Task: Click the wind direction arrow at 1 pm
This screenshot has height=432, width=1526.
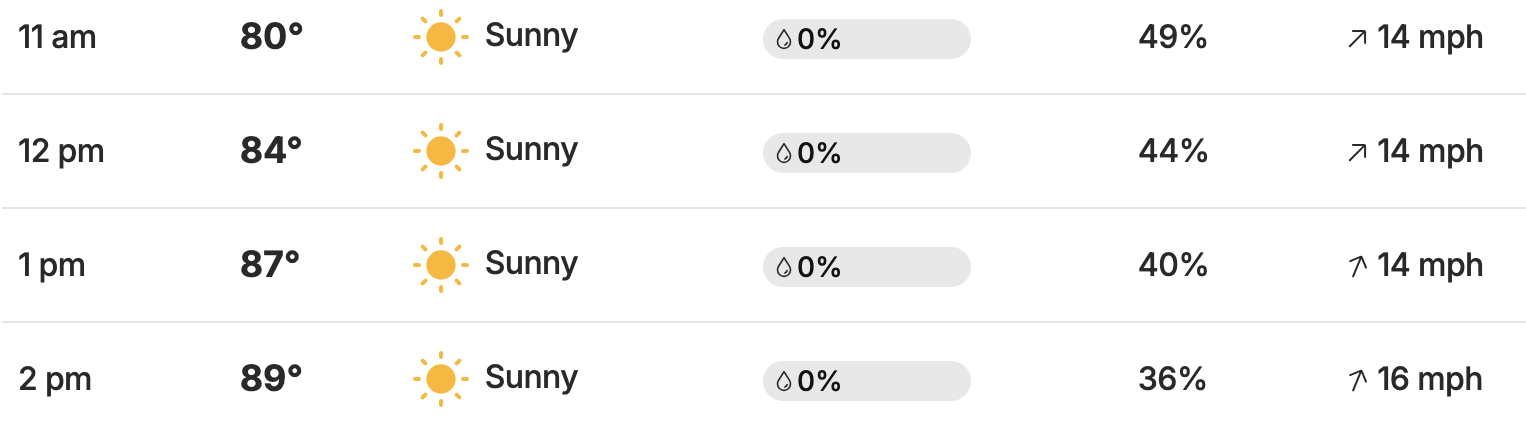Action: [x=1357, y=267]
